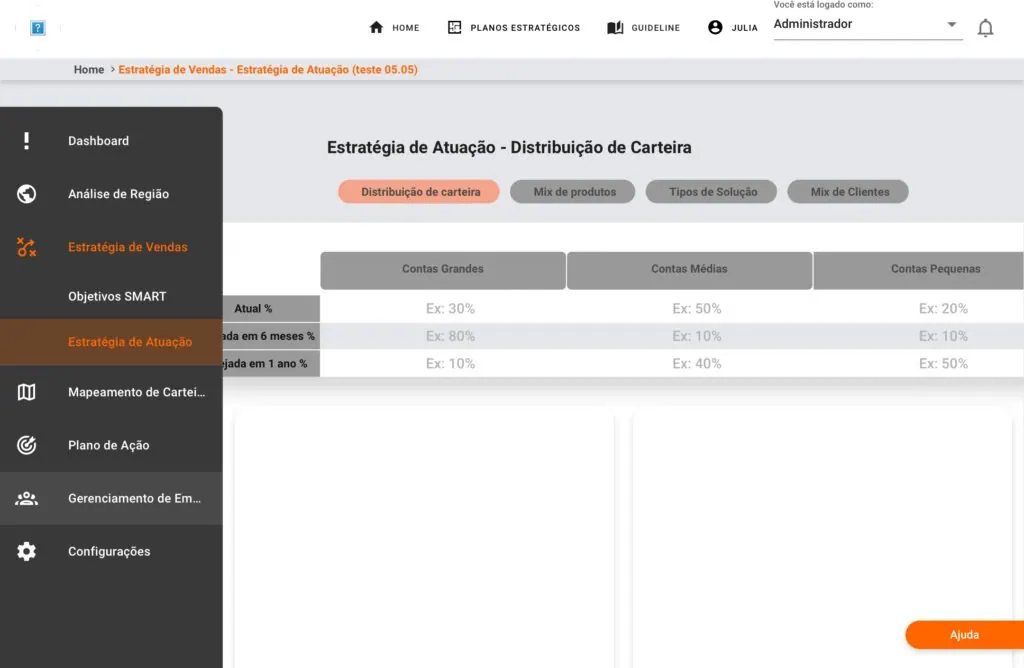Click the Atual % row label
Viewport: 1024px width, 668px height.
tap(271, 308)
